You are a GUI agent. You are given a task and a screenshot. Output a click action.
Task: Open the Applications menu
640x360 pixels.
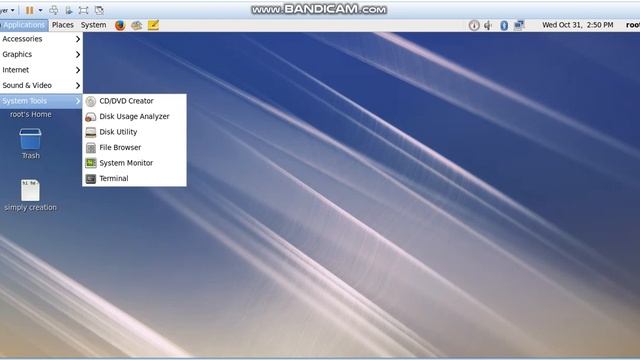tap(24, 25)
